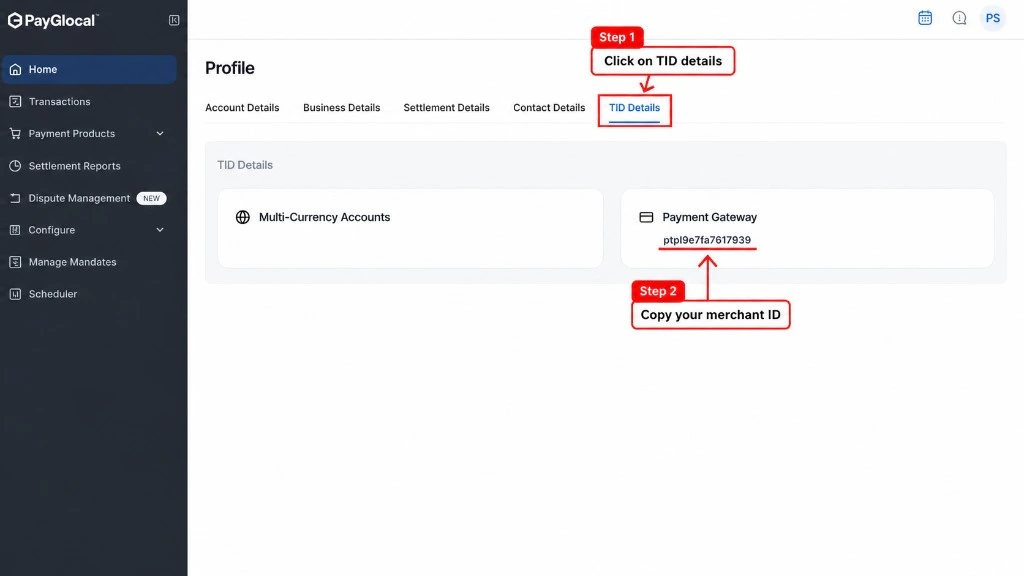1024x576 pixels.
Task: Go to Home in the sidebar
Action: pos(89,69)
